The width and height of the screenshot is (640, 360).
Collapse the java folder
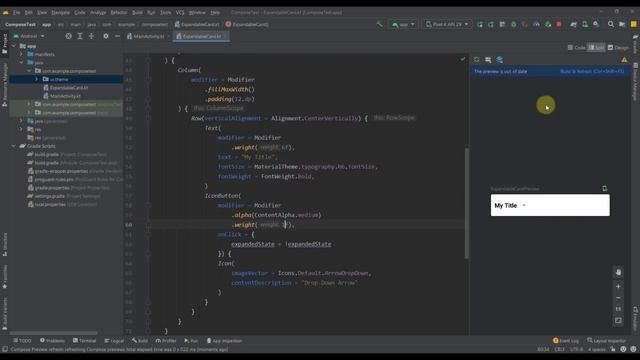pyautogui.click(x=21, y=63)
